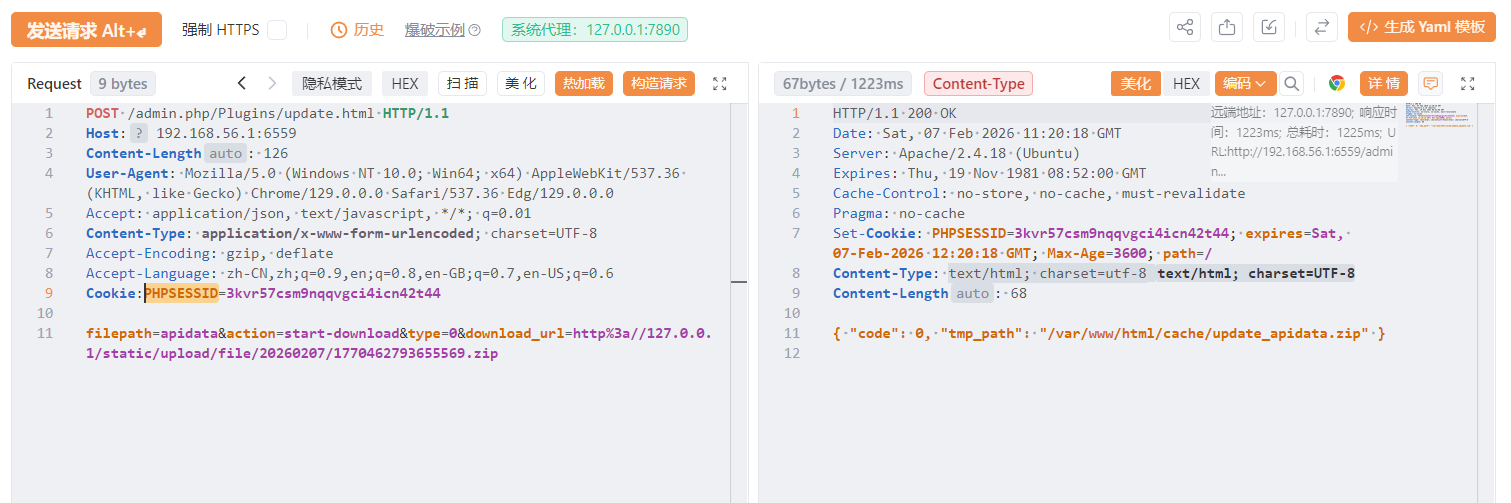Open response in Chrome browser icon

click(1337, 84)
